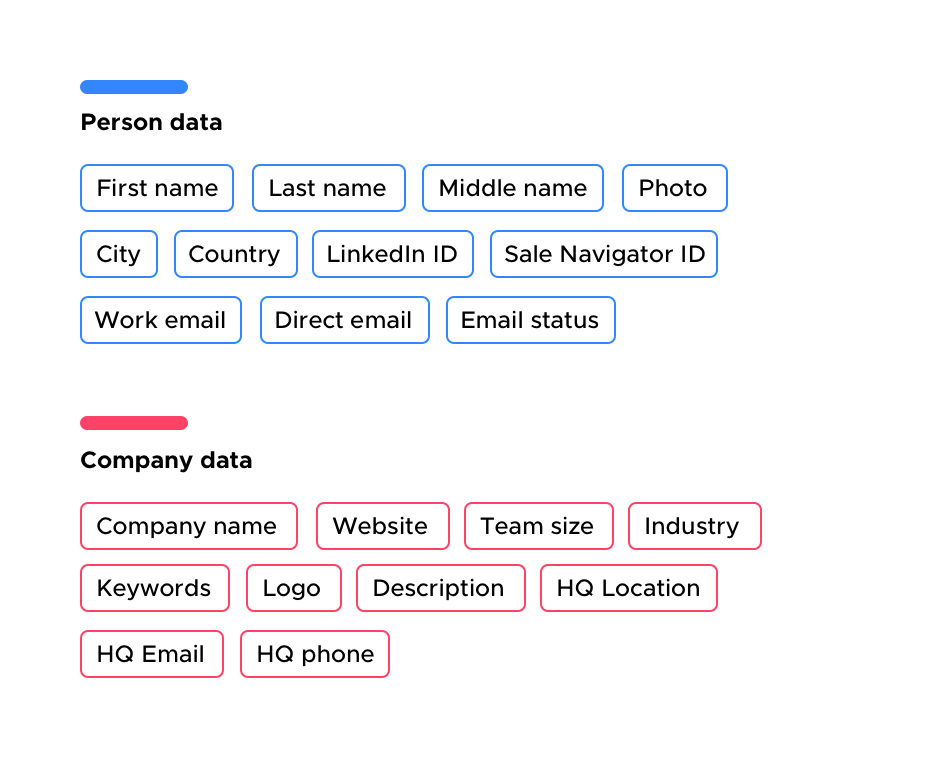948x780 pixels.
Task: Select the Website tag
Action: tap(382, 526)
